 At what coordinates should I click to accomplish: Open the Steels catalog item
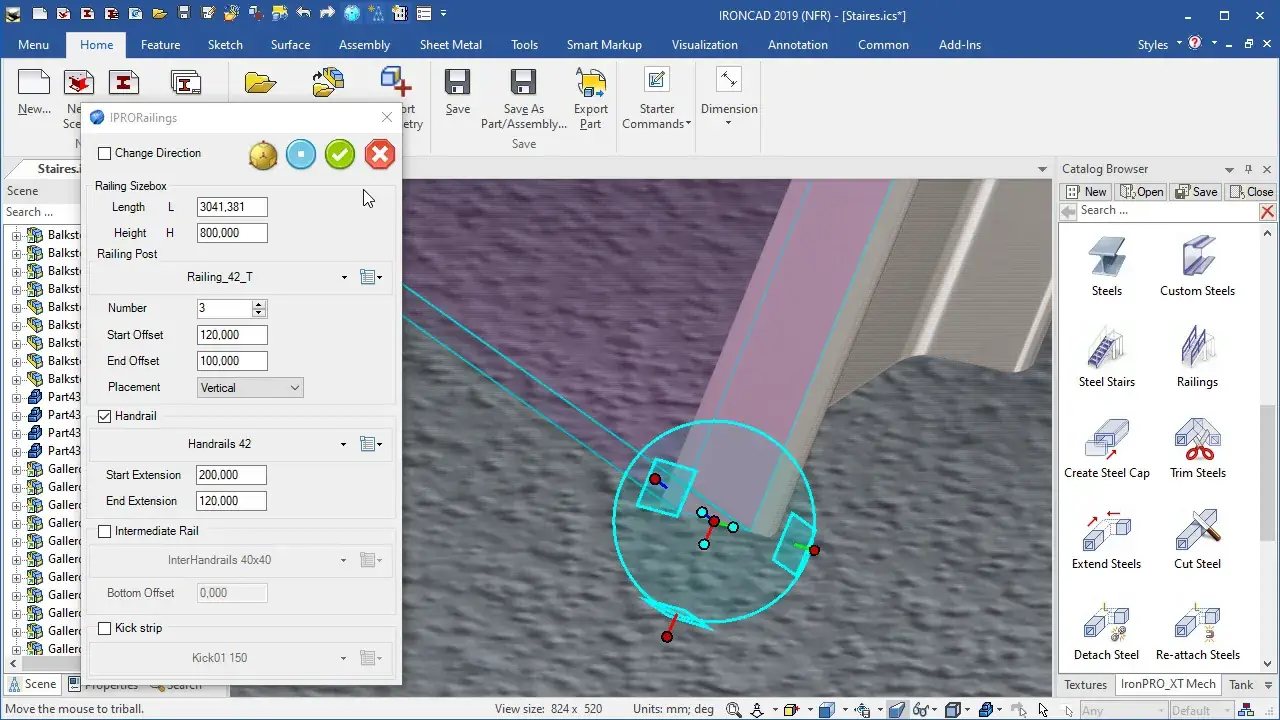pyautogui.click(x=1107, y=267)
